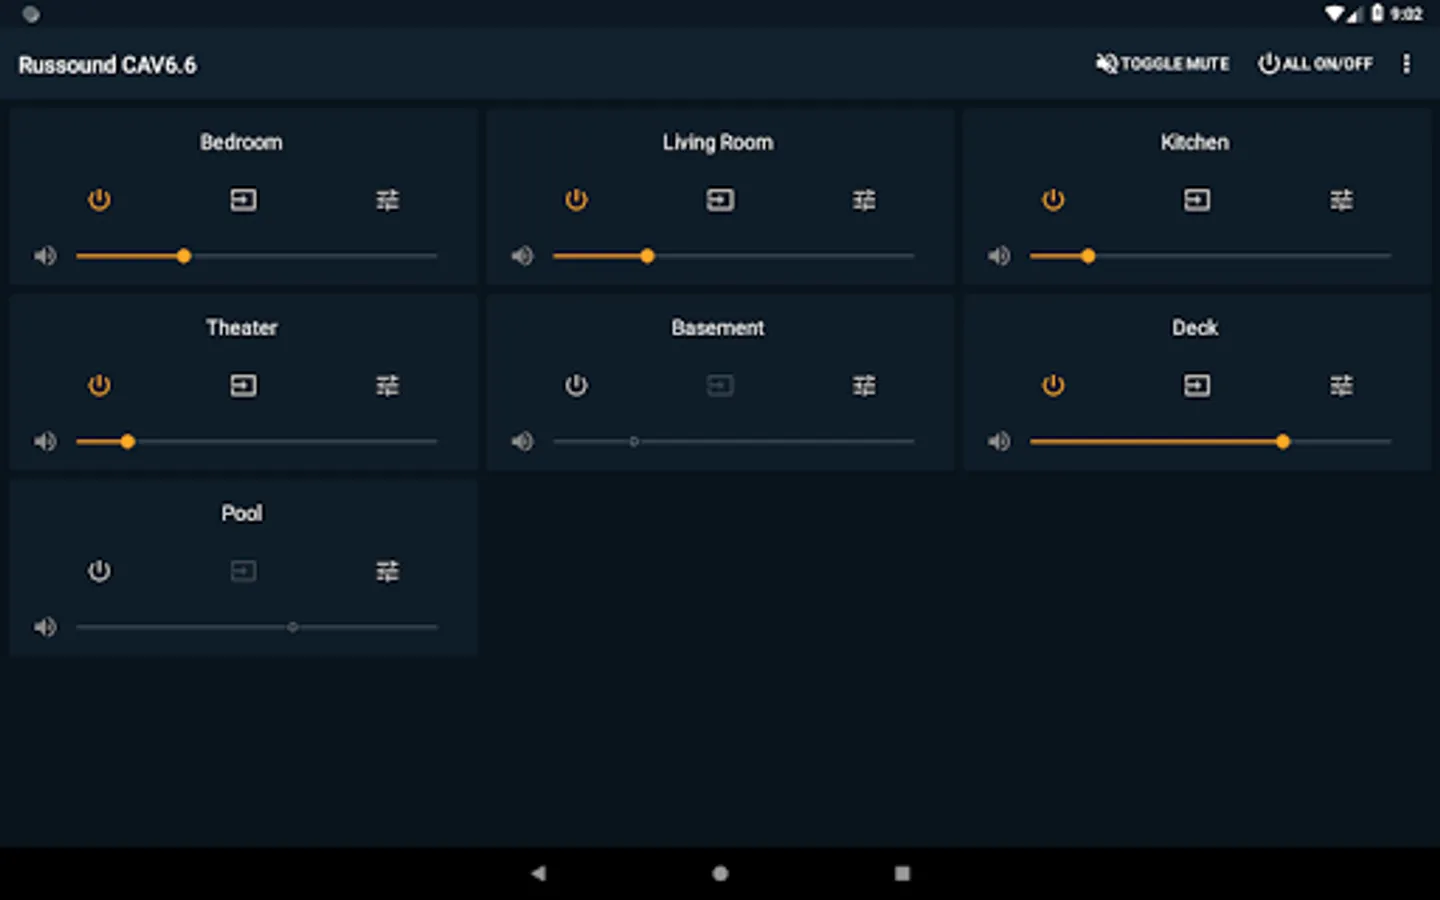Set Pool volume slider position

257,627
